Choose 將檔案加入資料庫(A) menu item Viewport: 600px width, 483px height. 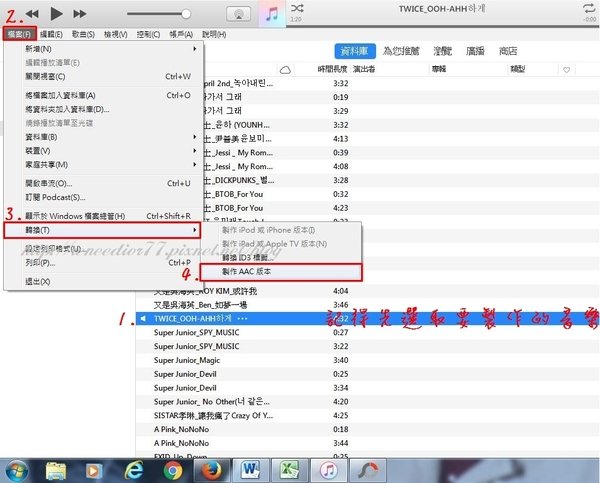point(103,95)
